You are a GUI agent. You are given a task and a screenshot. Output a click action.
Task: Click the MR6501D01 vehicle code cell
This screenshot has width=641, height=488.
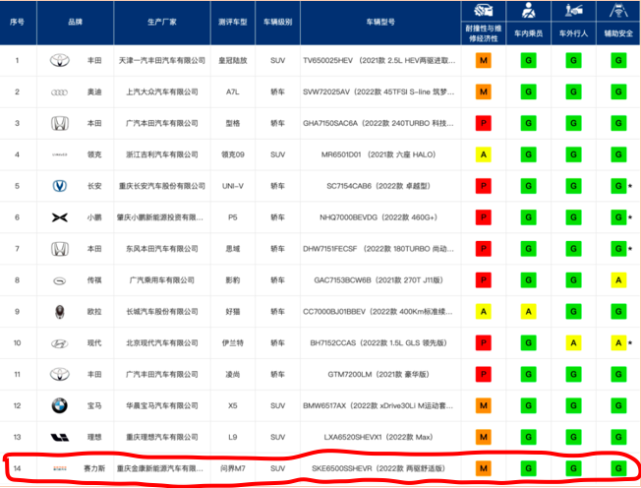click(x=379, y=155)
